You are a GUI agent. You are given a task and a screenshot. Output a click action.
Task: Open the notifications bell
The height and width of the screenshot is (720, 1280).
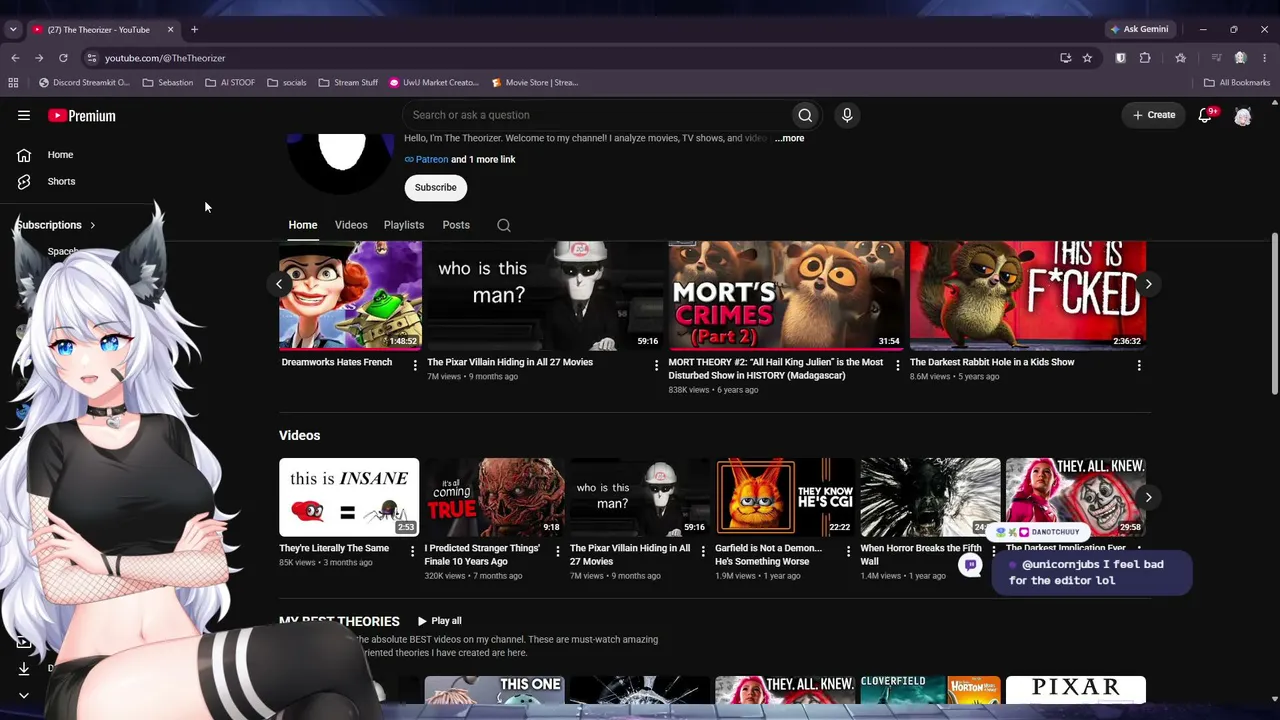tap(1205, 115)
